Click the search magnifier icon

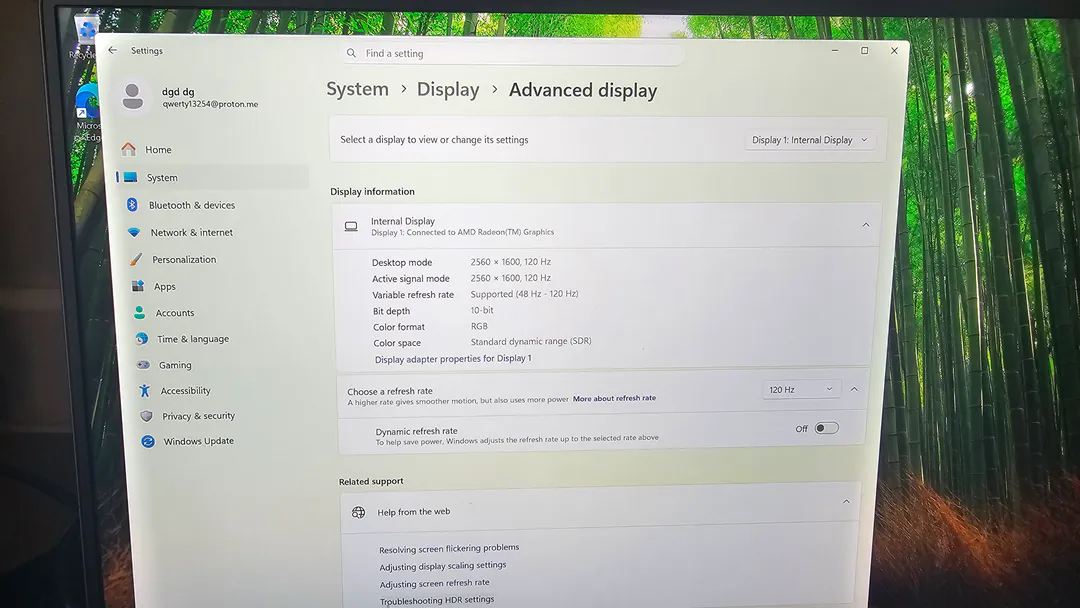click(351, 53)
